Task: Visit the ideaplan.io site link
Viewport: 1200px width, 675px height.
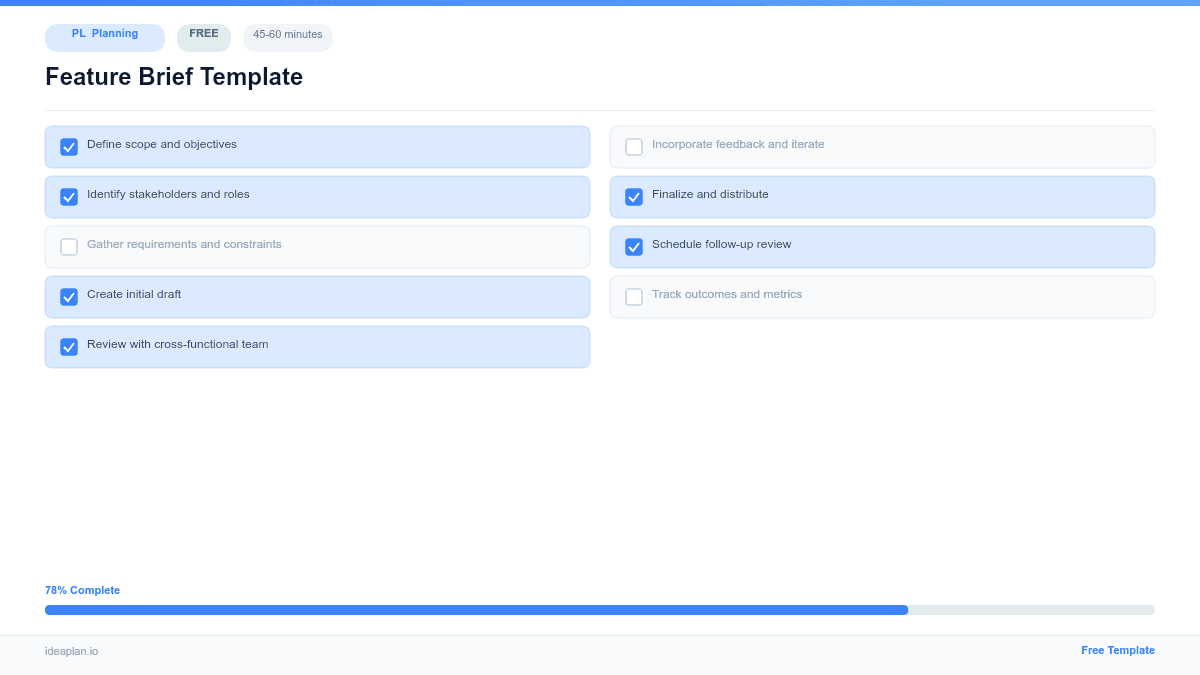Action: tap(70, 652)
